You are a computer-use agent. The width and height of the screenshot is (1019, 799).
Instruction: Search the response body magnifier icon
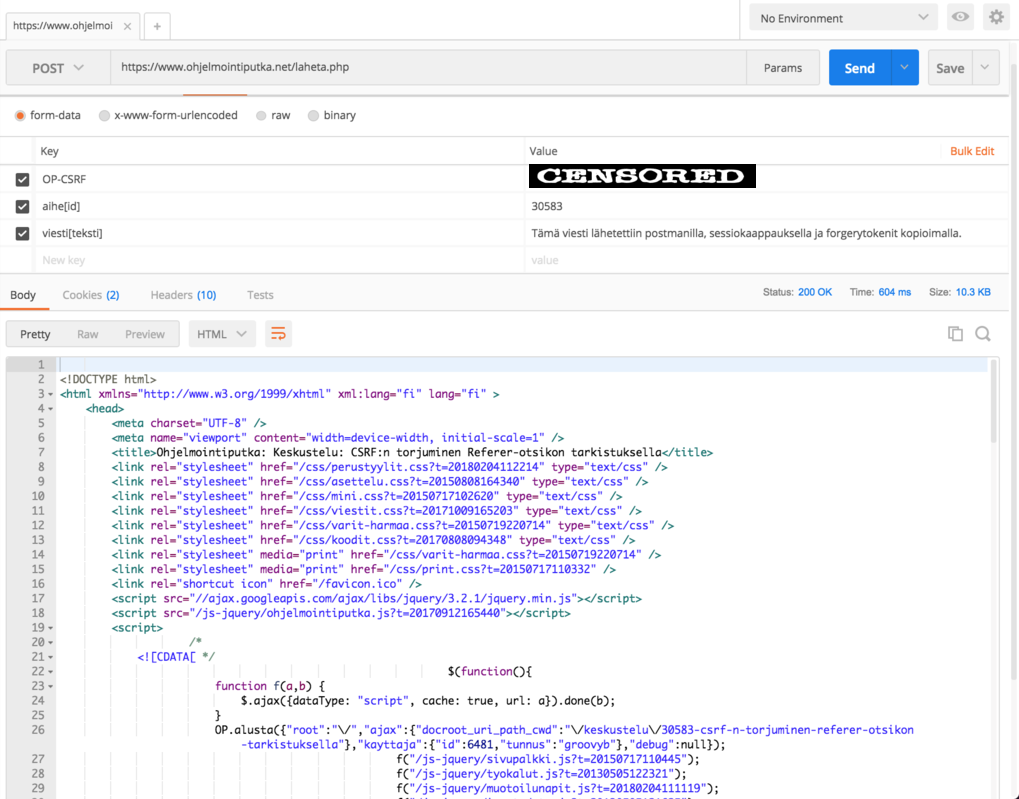click(983, 334)
